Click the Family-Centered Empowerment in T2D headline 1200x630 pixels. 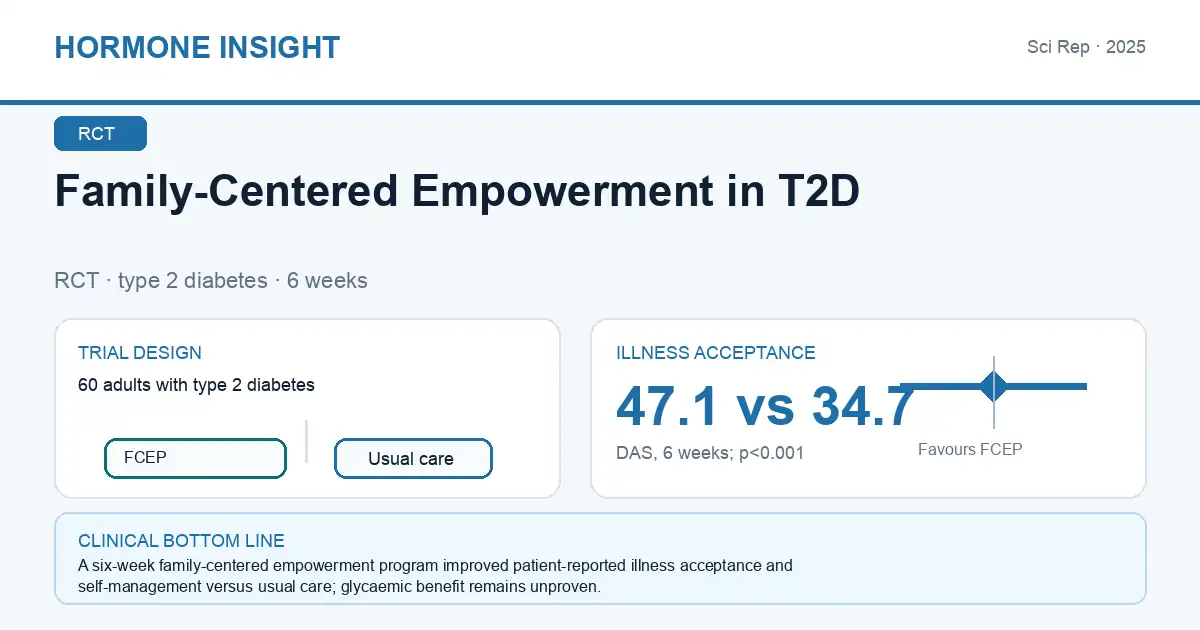coord(457,191)
